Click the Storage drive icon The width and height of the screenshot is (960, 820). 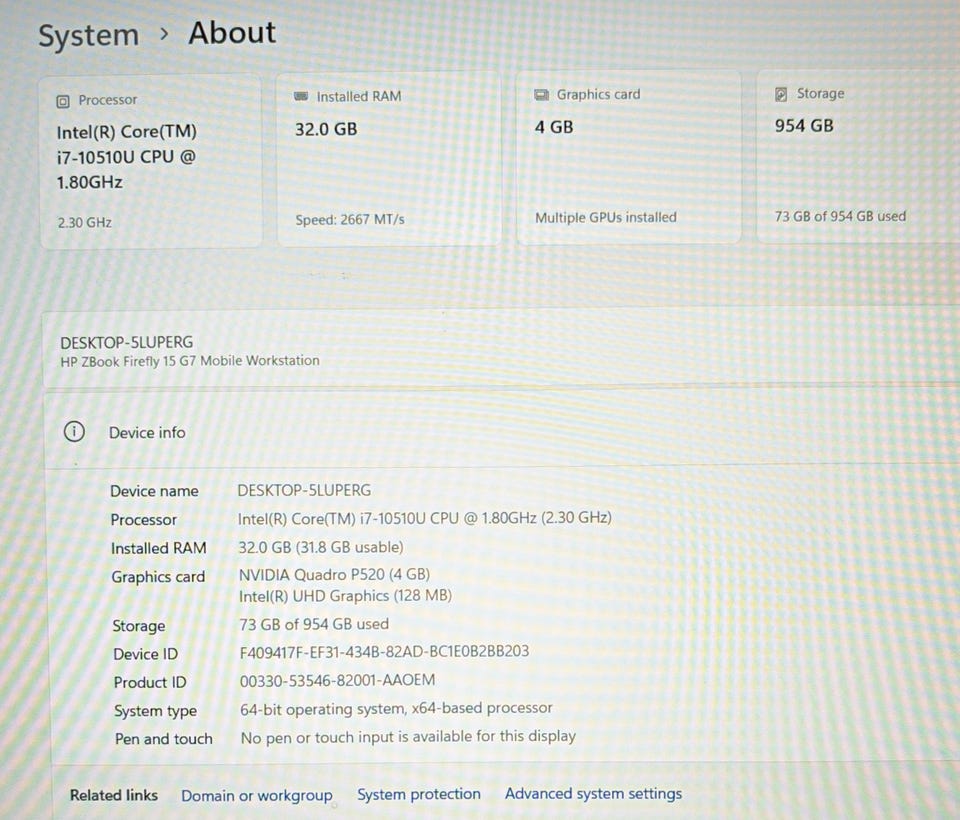[781, 94]
